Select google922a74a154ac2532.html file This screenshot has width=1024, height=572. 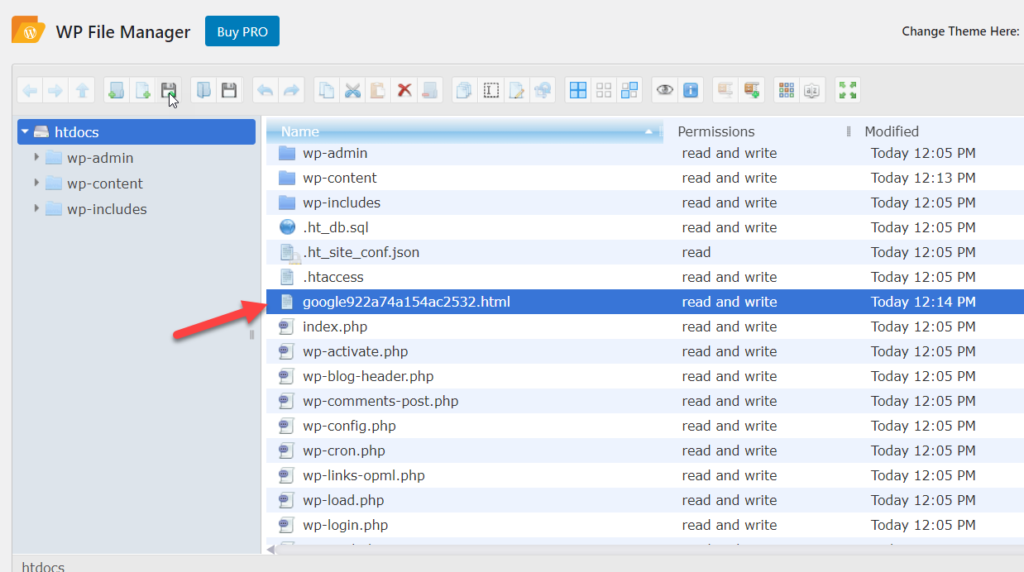coord(645,302)
